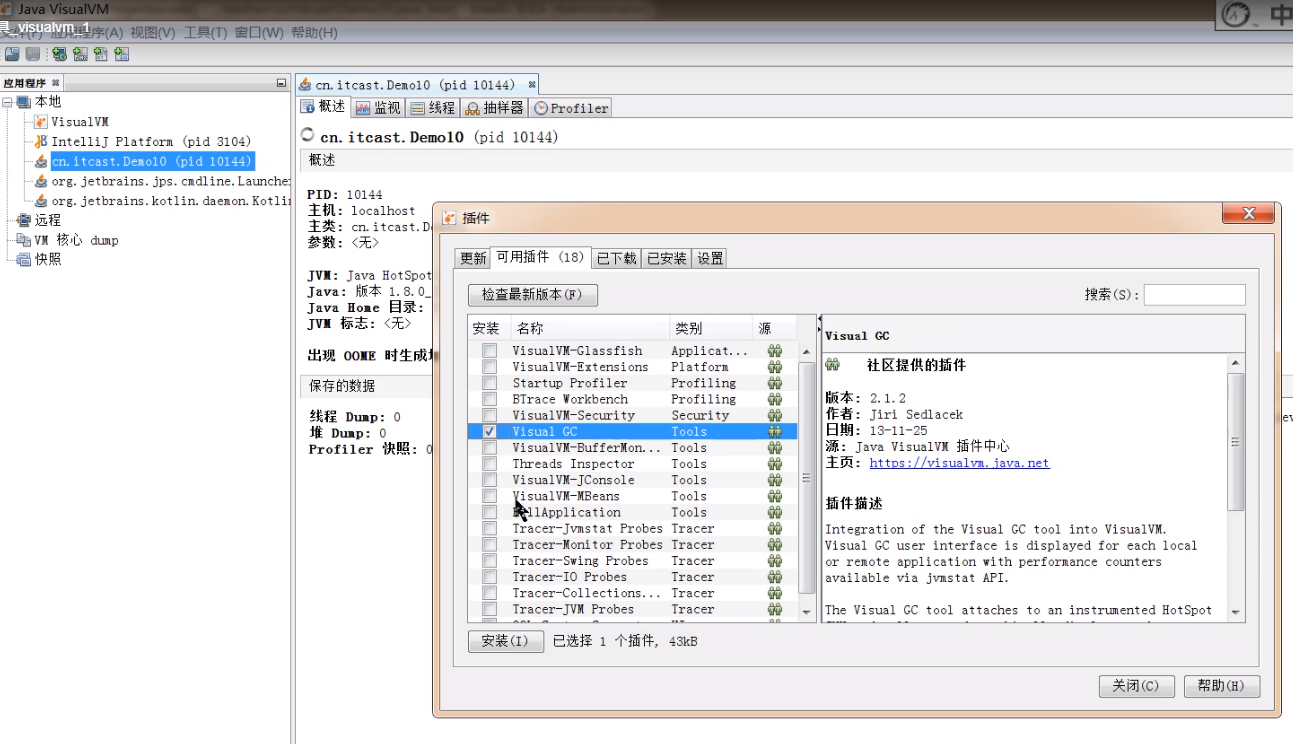
Task: Open the 监视 monitor tab
Action: [378, 107]
